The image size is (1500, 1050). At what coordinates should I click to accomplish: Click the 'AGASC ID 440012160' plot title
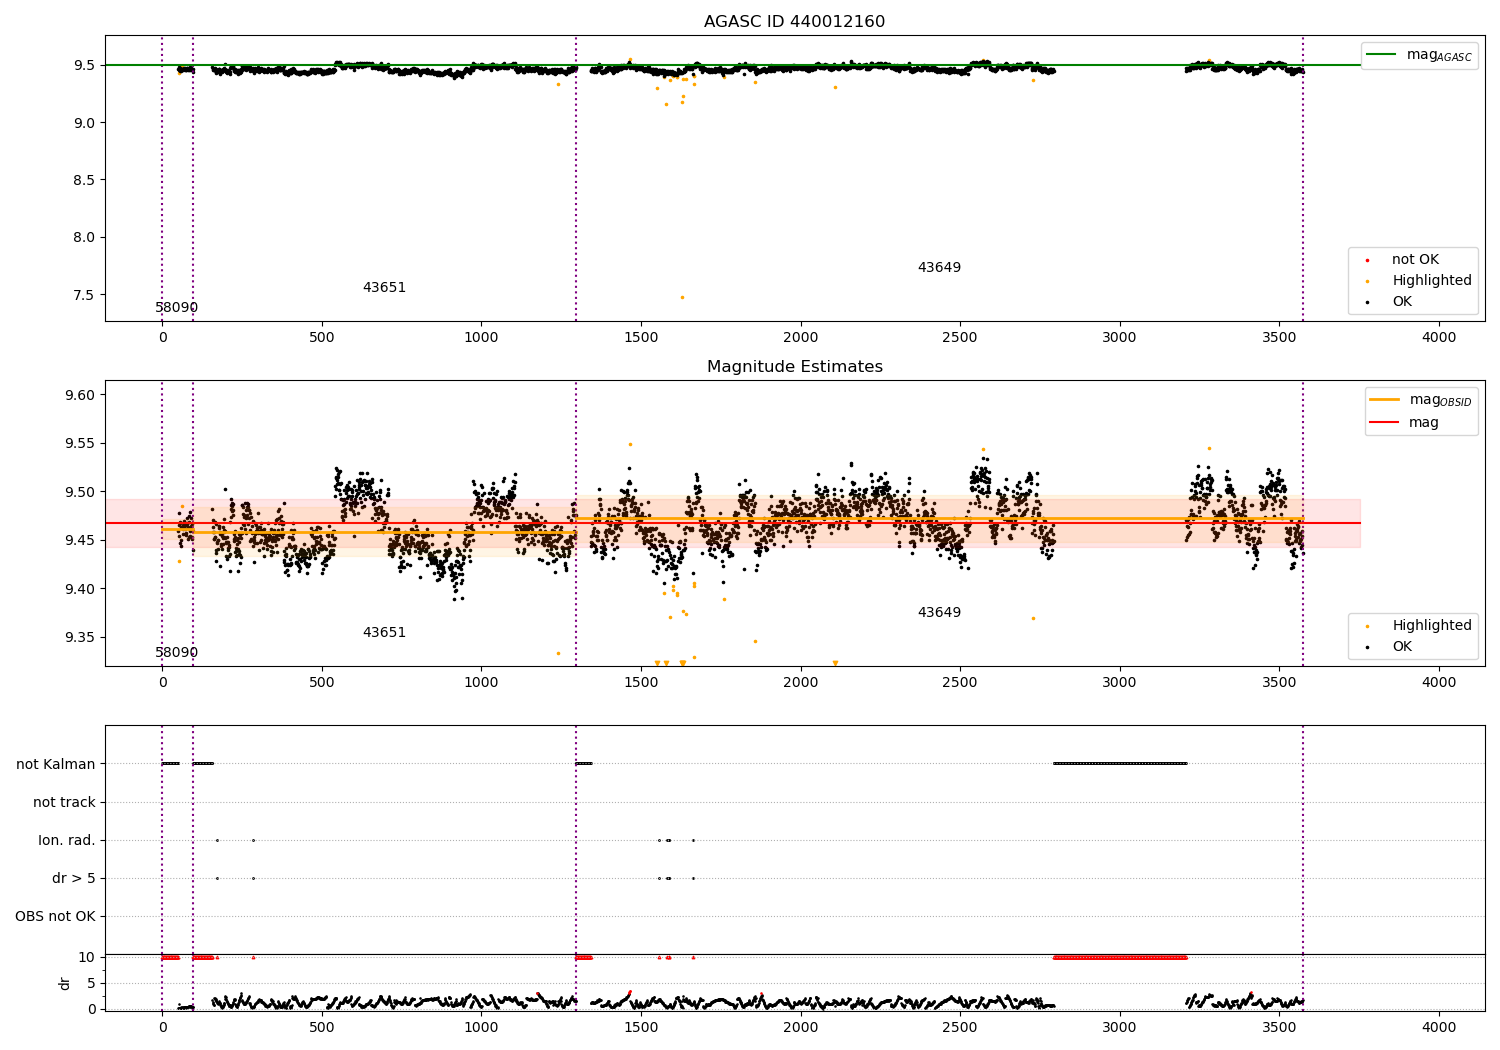coord(794,22)
